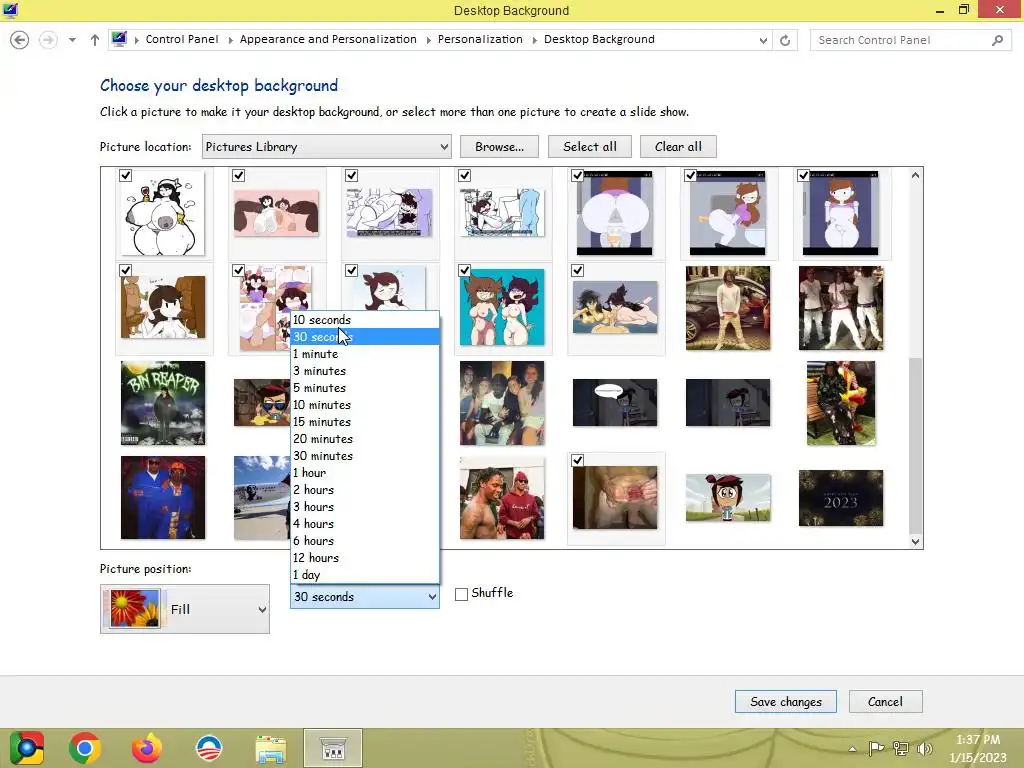Viewport: 1024px width, 768px height.
Task: Click the Control Panel breadcrumb
Action: (x=182, y=39)
